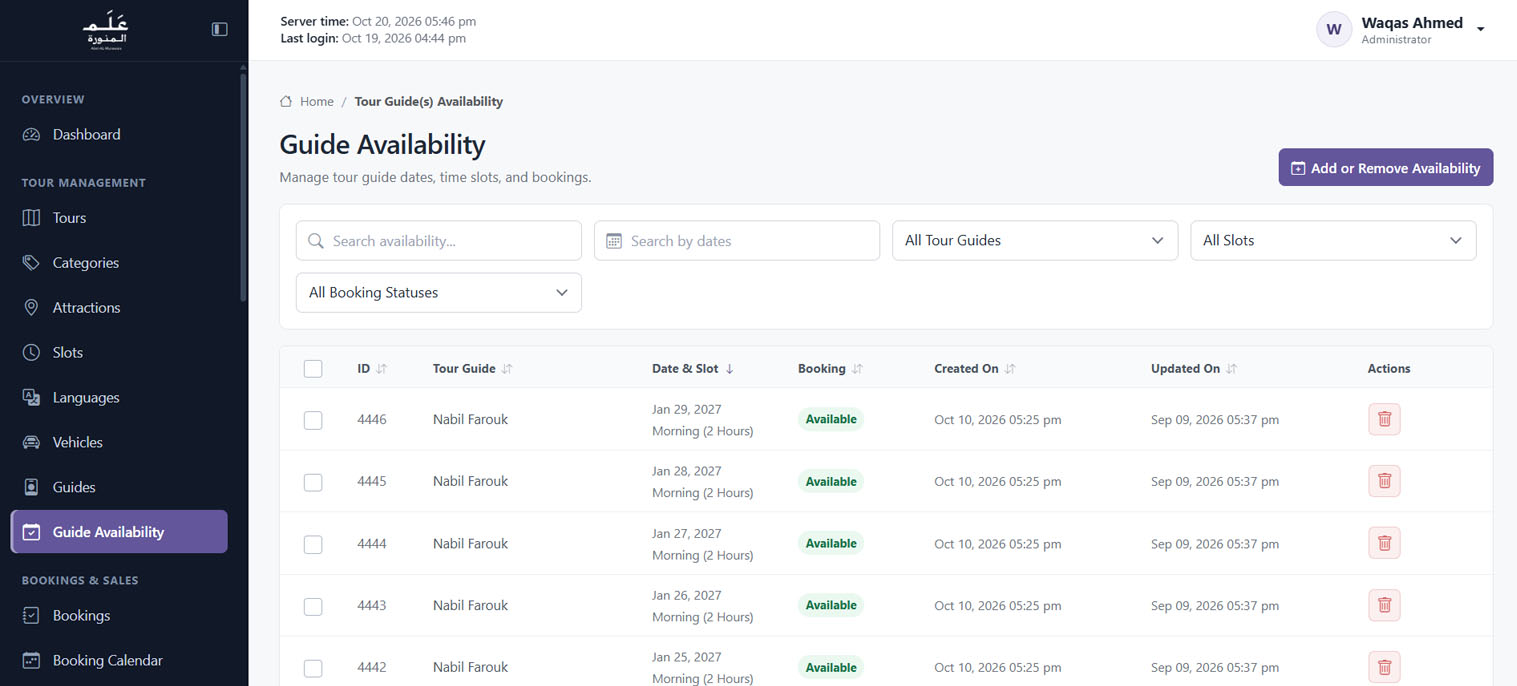Click the Search availability input field

pyautogui.click(x=438, y=241)
